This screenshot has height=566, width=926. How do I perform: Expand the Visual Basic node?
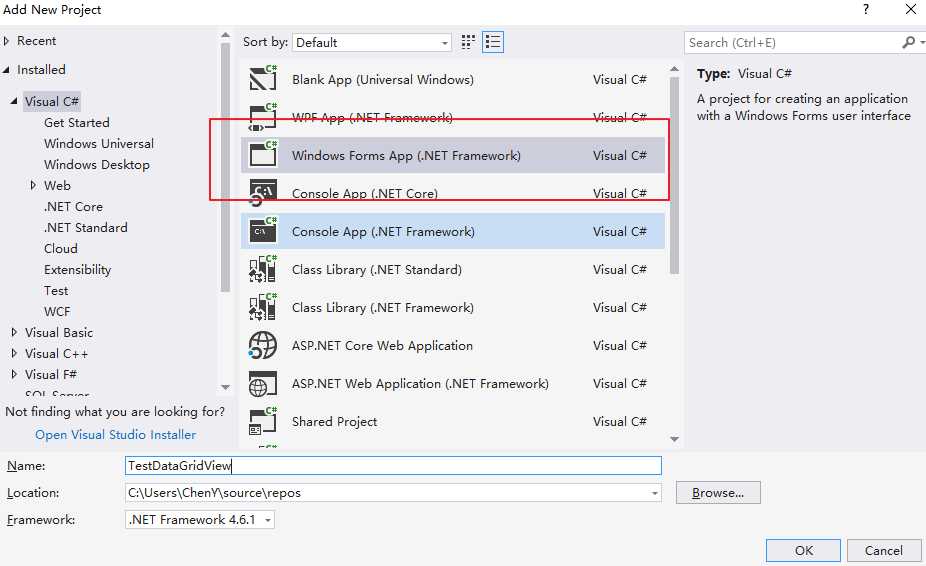(14, 333)
